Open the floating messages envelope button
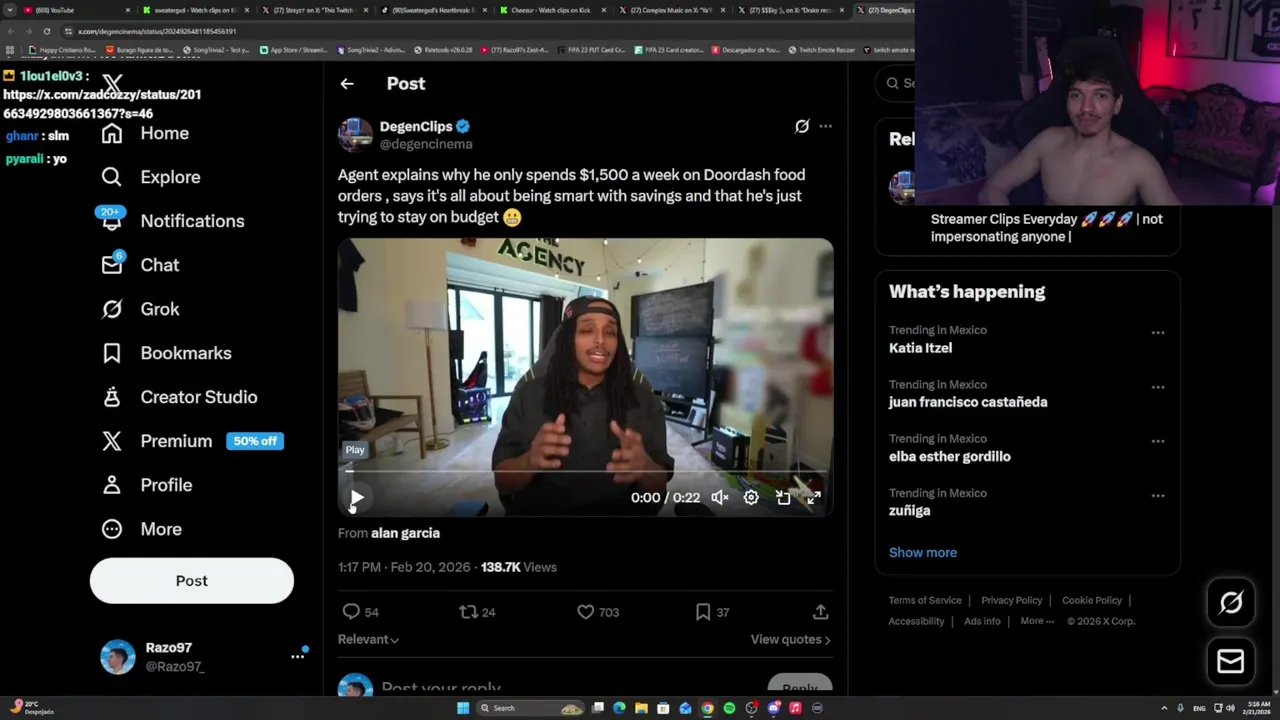This screenshot has height=720, width=1280. [x=1231, y=661]
